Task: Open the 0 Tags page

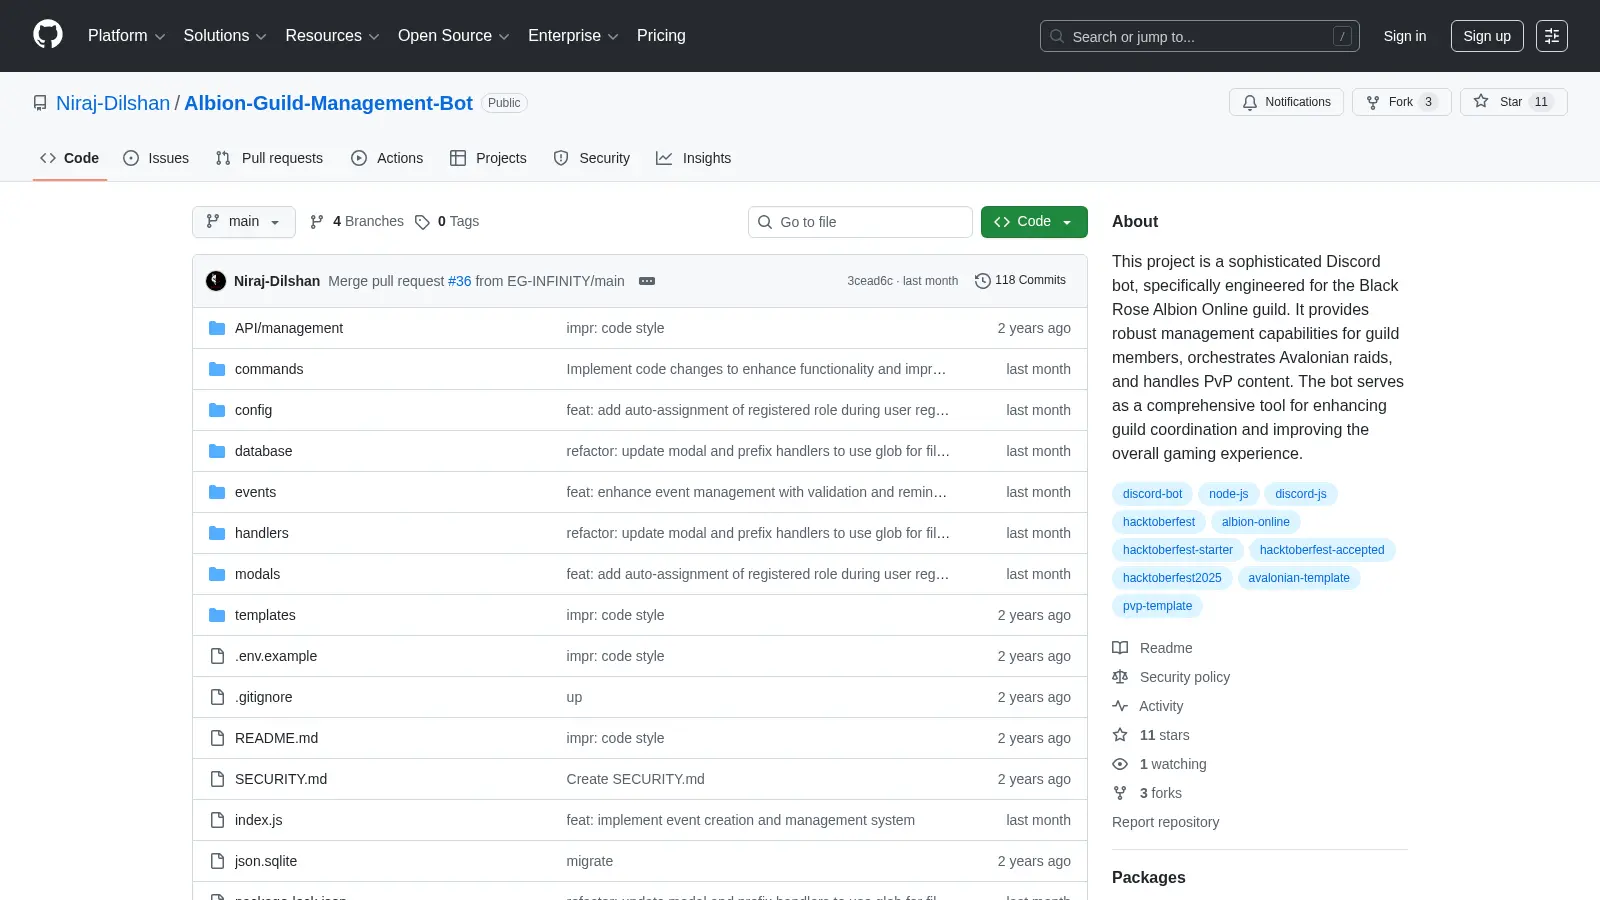Action: point(447,222)
